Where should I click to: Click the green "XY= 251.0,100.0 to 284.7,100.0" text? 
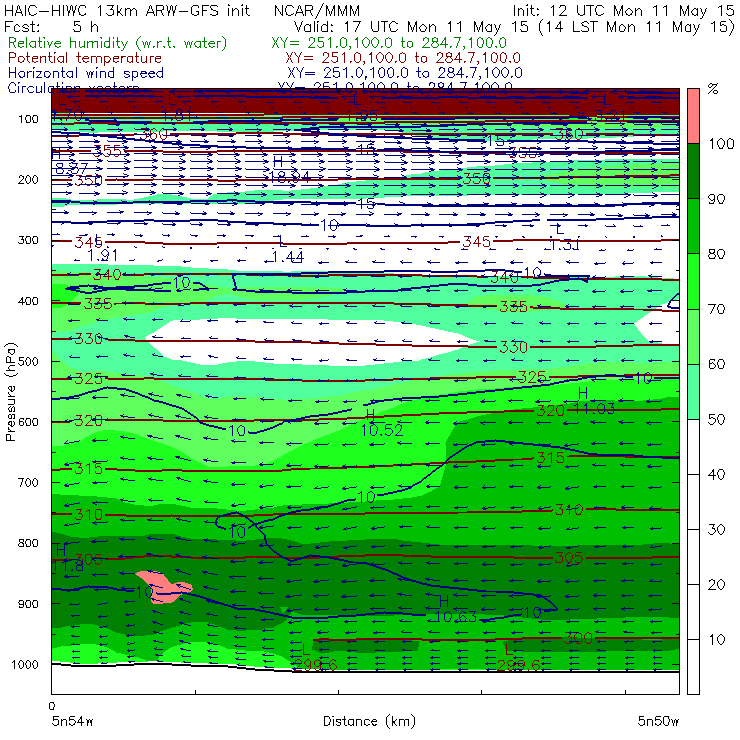(x=389, y=43)
